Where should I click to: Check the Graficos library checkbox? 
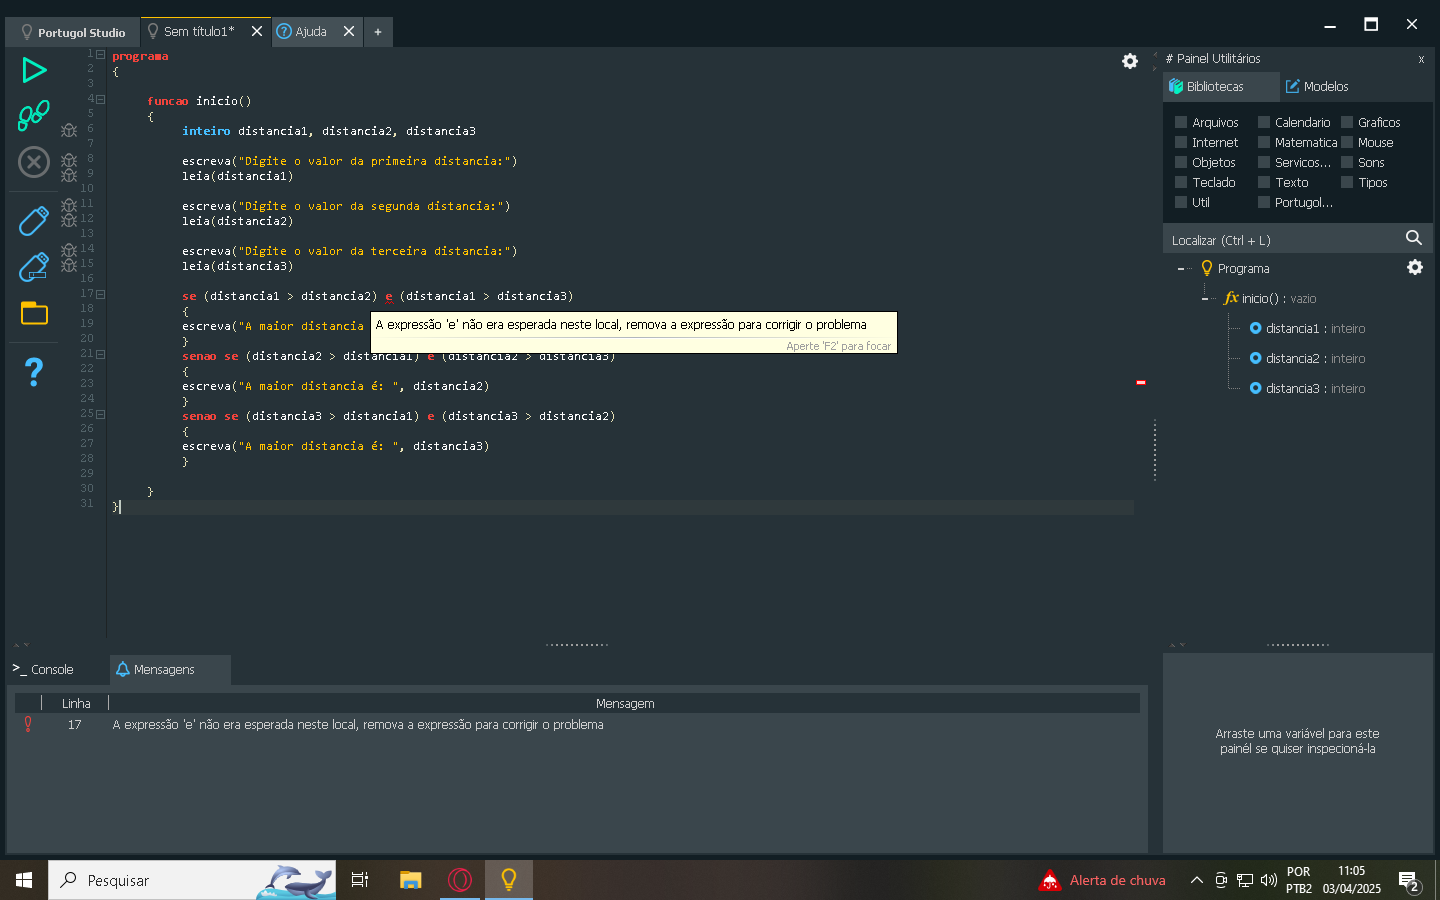[x=1347, y=122]
